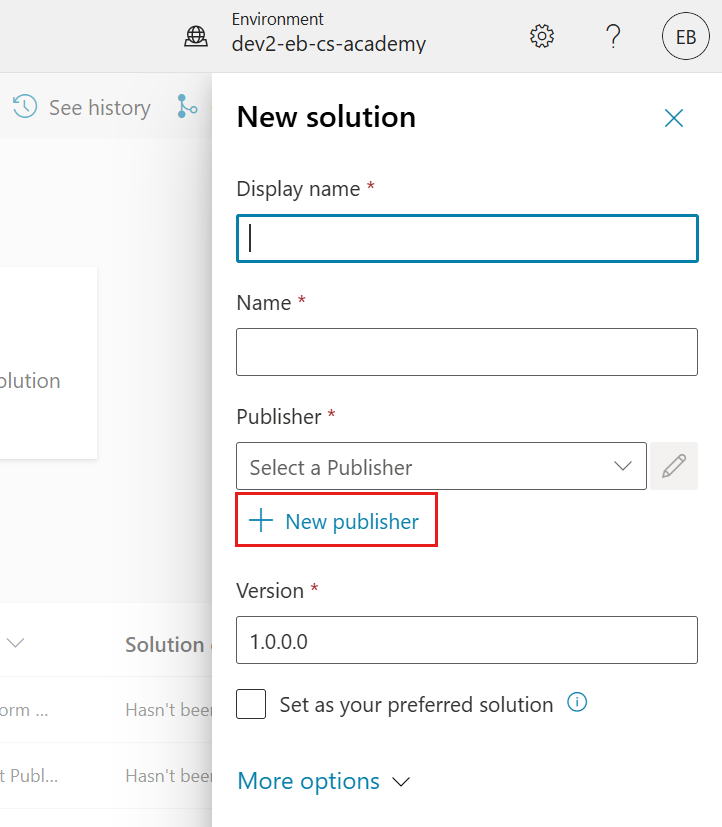Open the EB user account avatar
The width and height of the screenshot is (722, 827).
click(685, 37)
